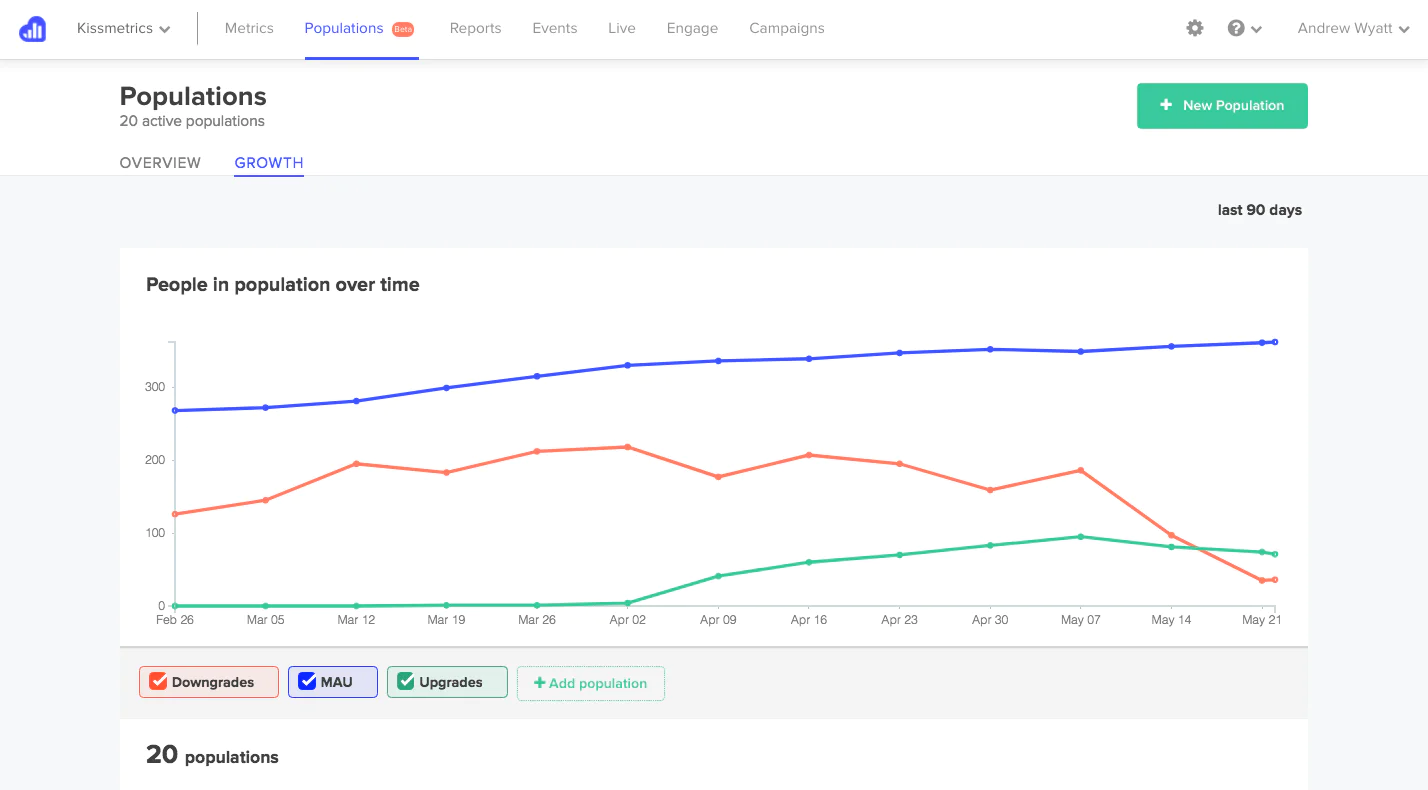Viewport: 1428px width, 790px height.
Task: Click Downgrades point at May 14
Action: [1171, 535]
